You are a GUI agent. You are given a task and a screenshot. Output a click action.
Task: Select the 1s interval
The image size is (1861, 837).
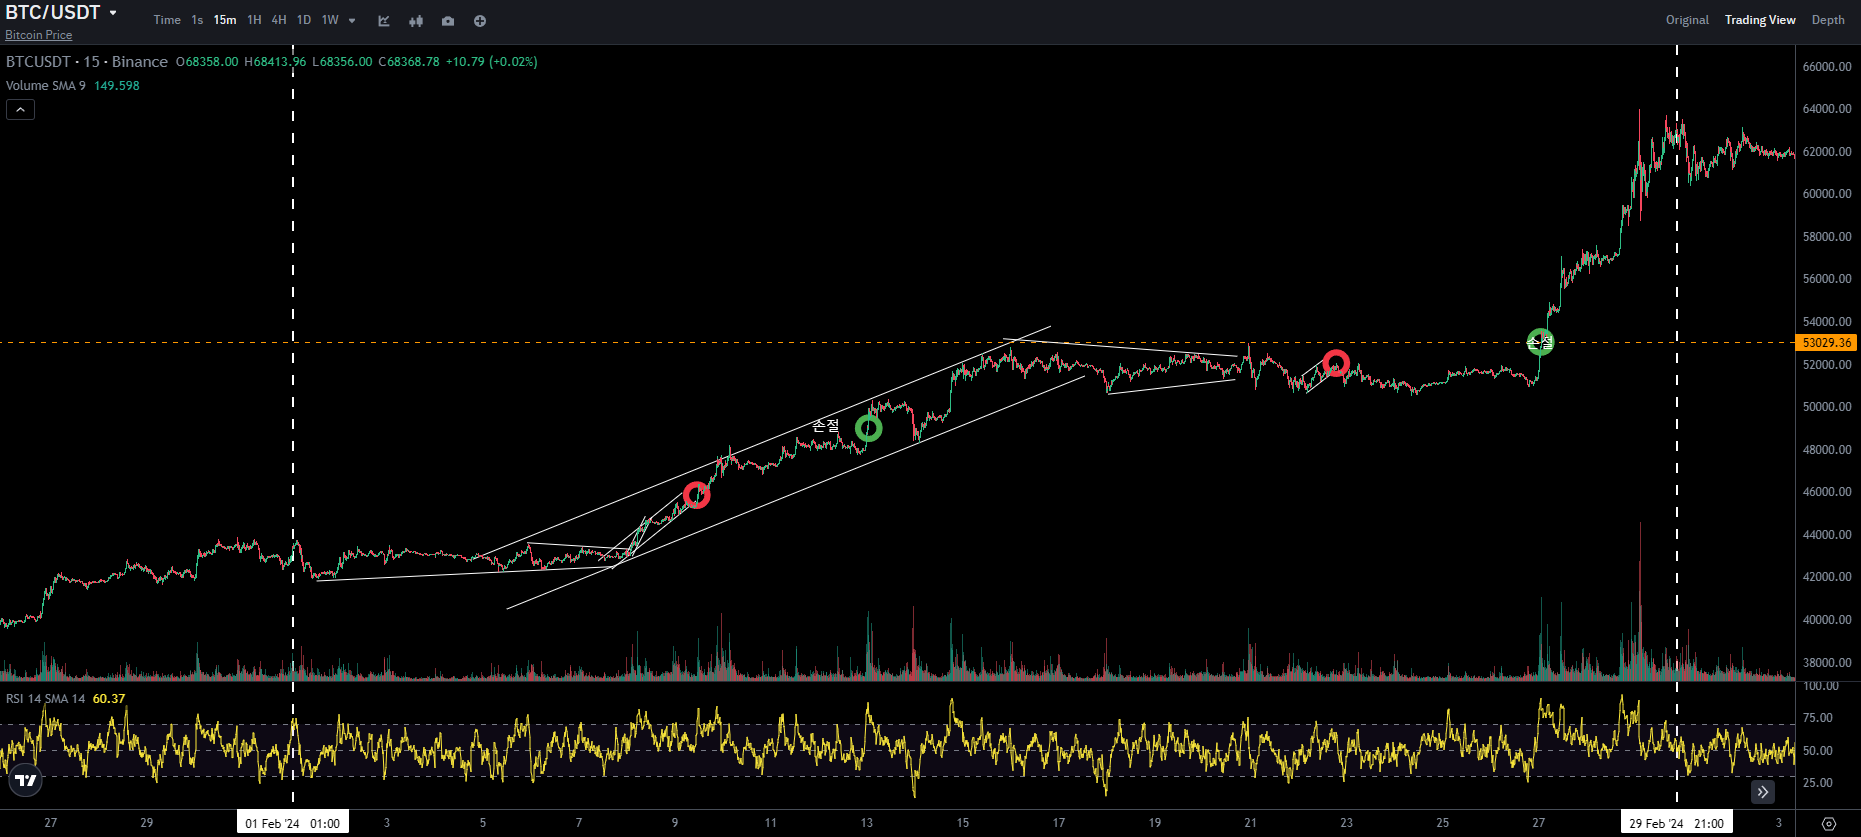click(197, 20)
